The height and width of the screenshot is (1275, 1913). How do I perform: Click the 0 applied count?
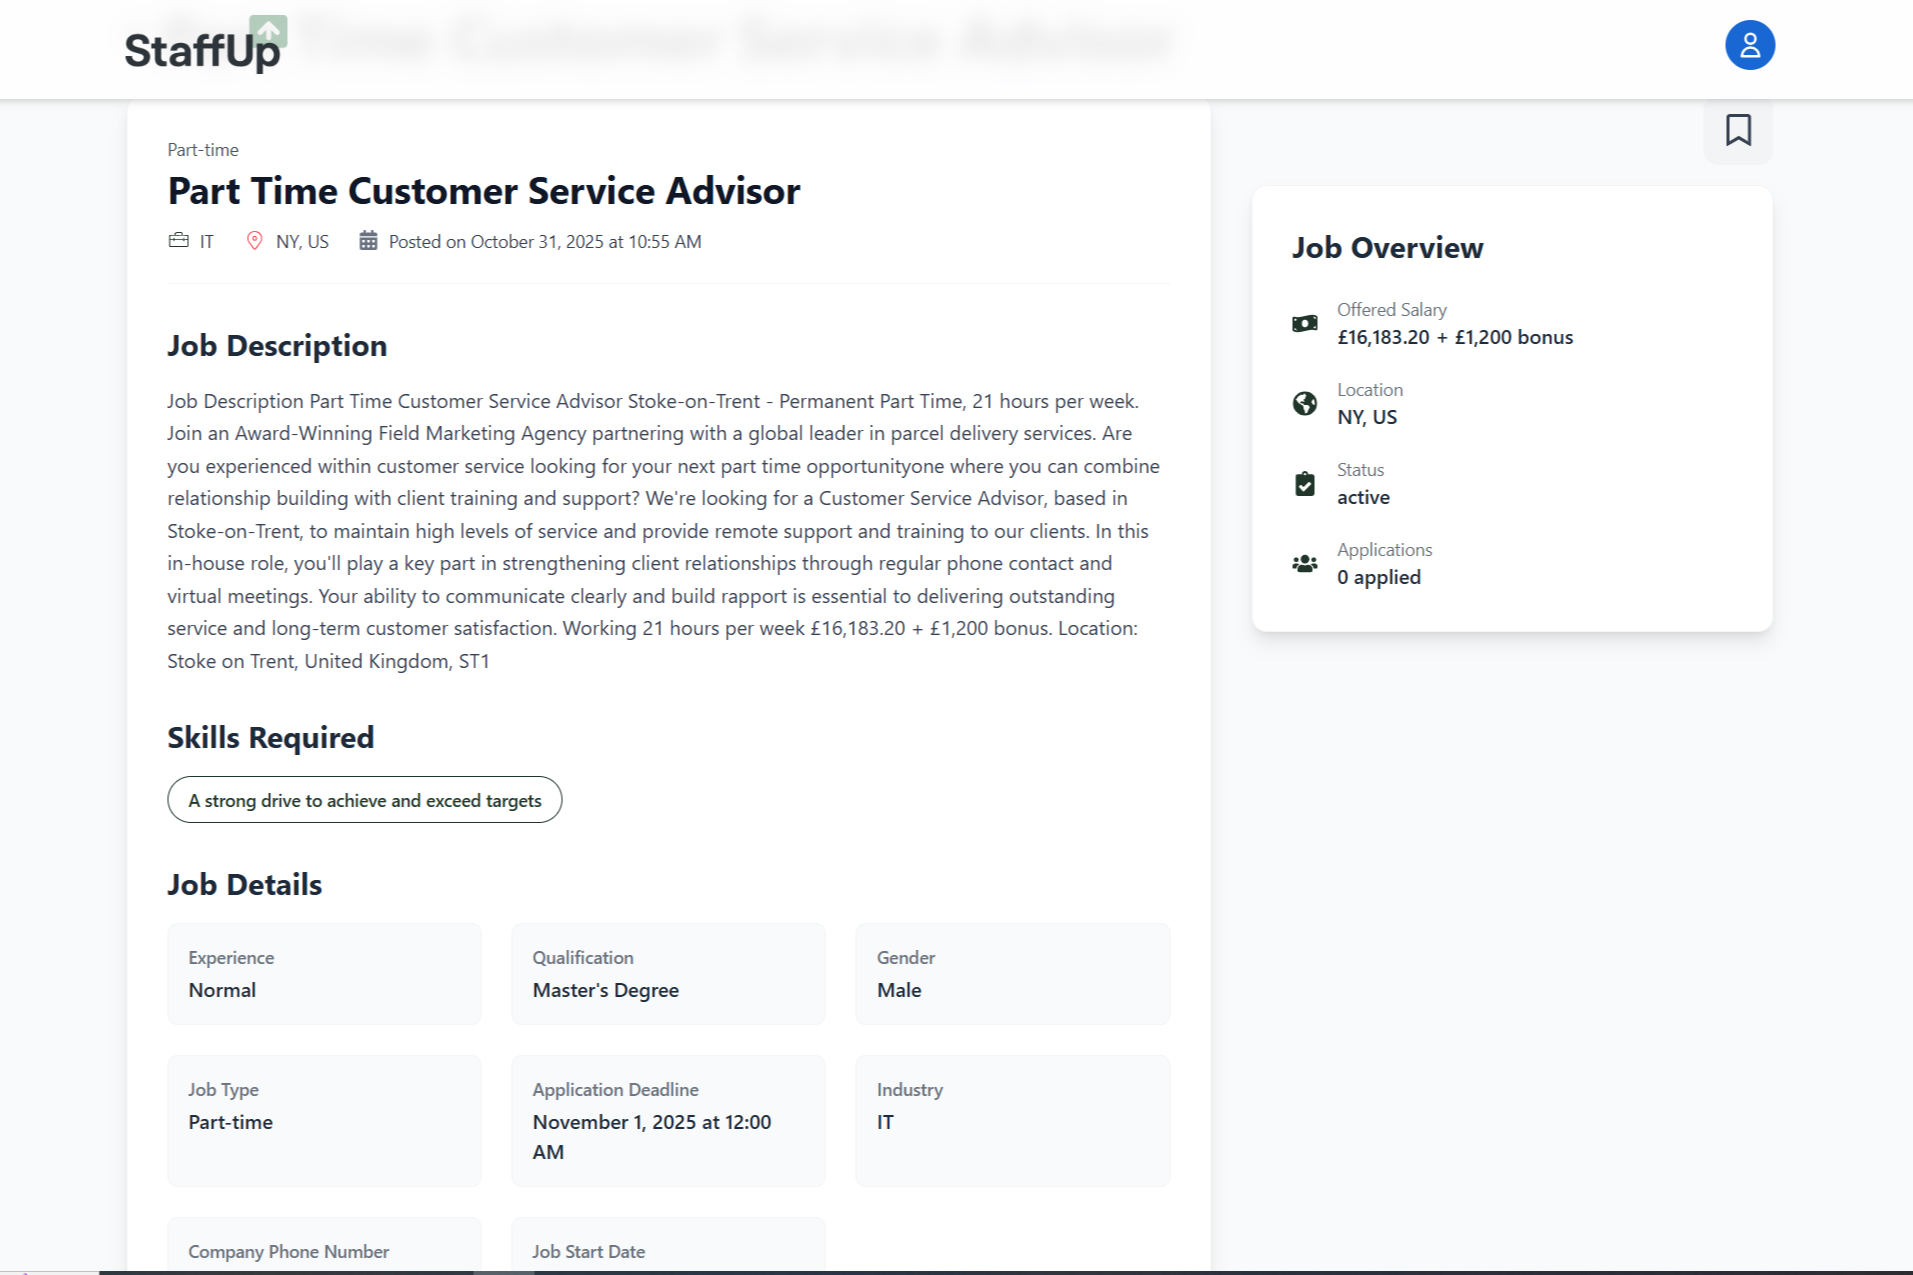pos(1379,577)
